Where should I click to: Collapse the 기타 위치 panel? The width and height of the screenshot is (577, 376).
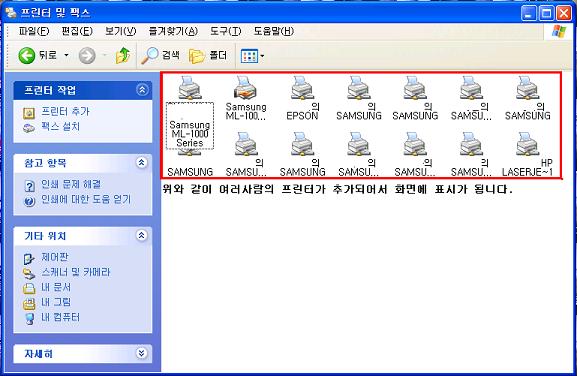click(x=142, y=235)
